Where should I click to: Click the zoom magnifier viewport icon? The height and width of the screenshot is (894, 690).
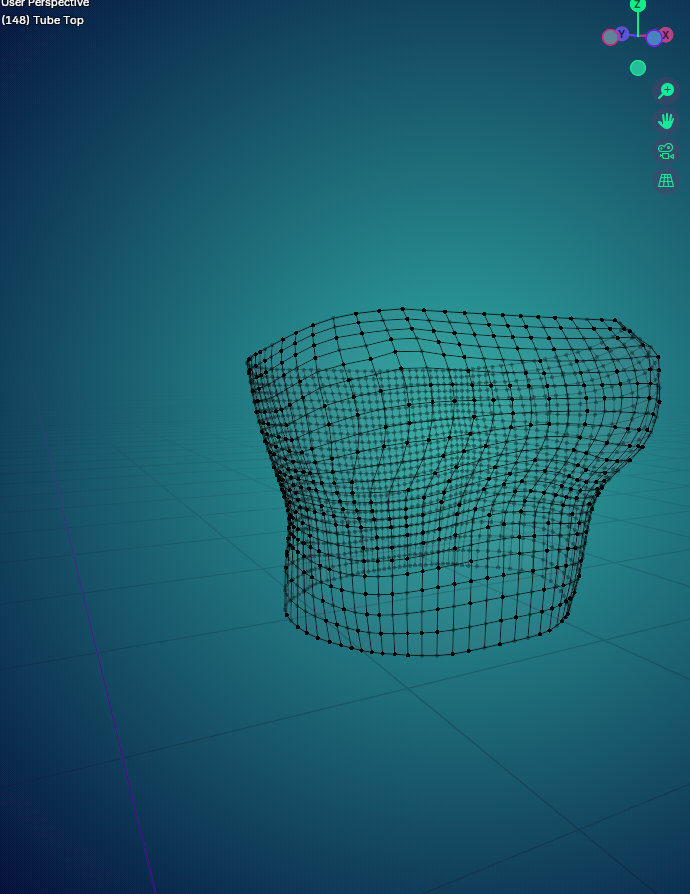tap(665, 91)
